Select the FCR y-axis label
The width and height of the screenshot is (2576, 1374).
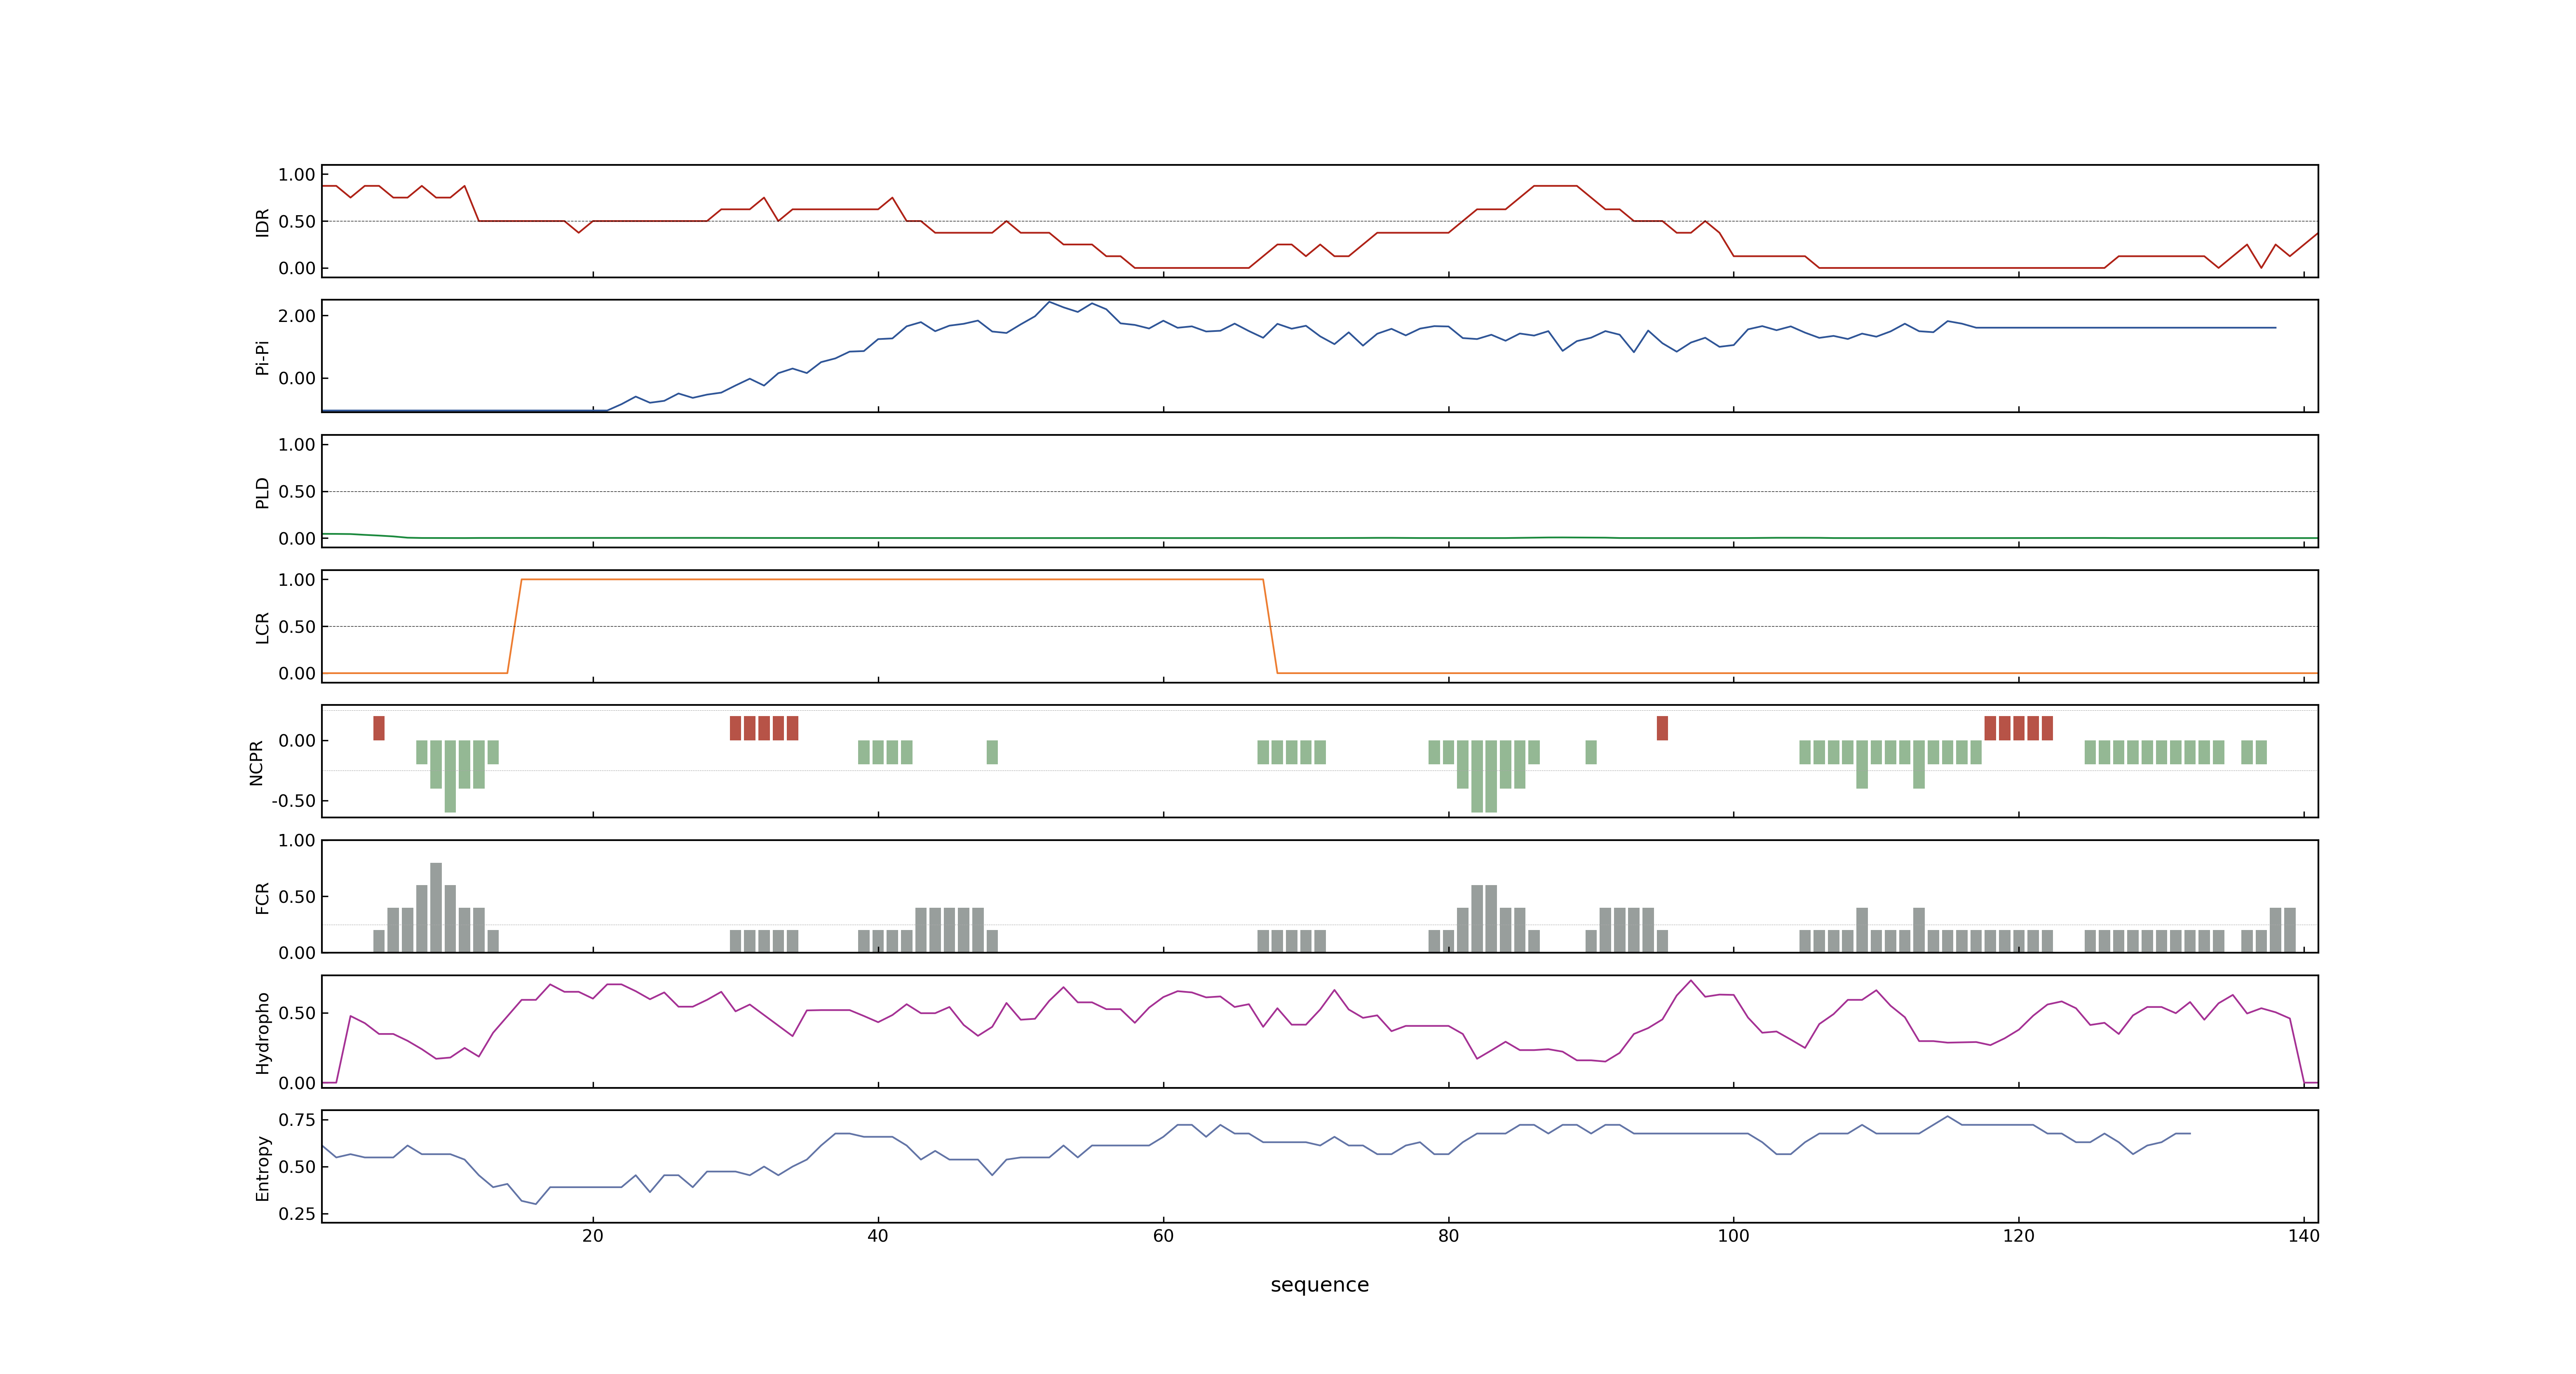click(x=262, y=897)
